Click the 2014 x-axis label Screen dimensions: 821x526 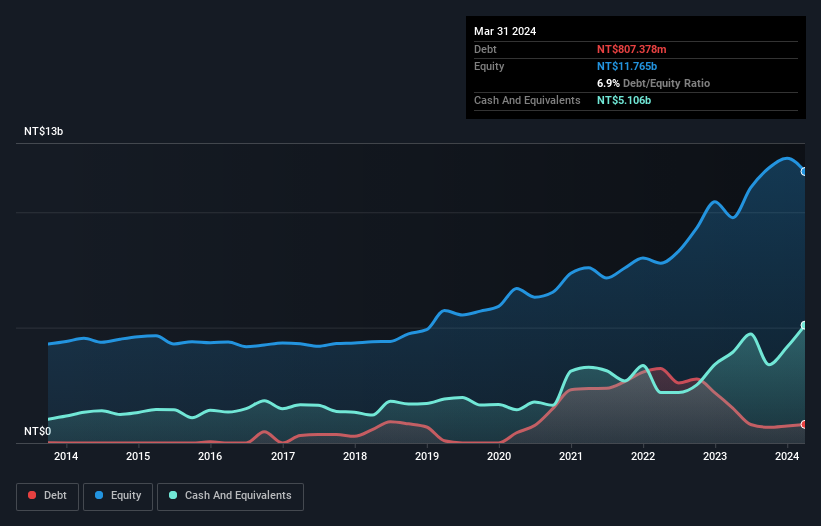[x=66, y=456]
